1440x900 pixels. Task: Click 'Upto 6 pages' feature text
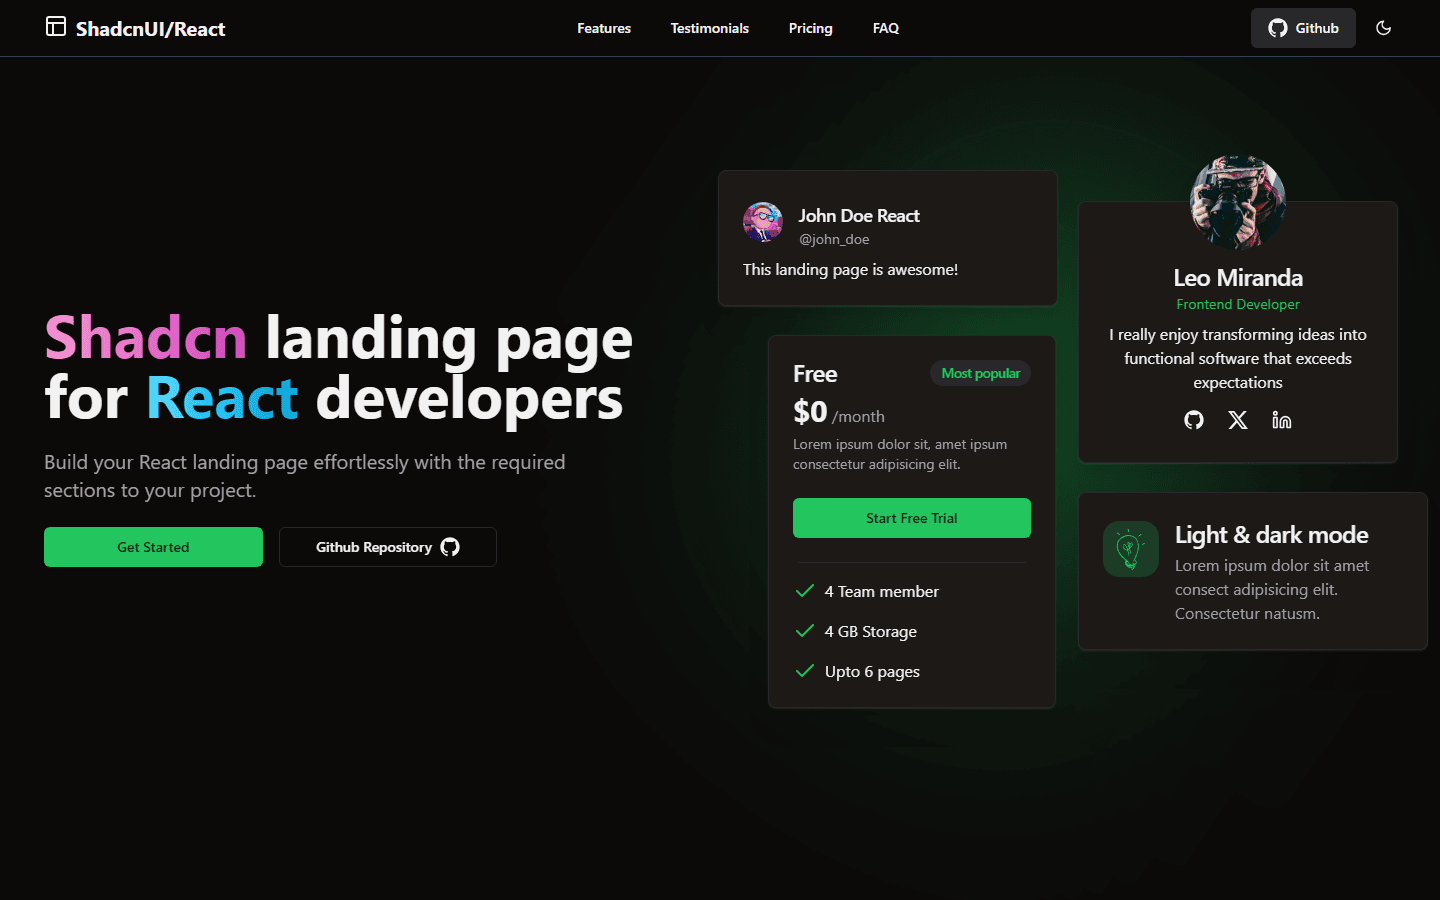tap(872, 671)
